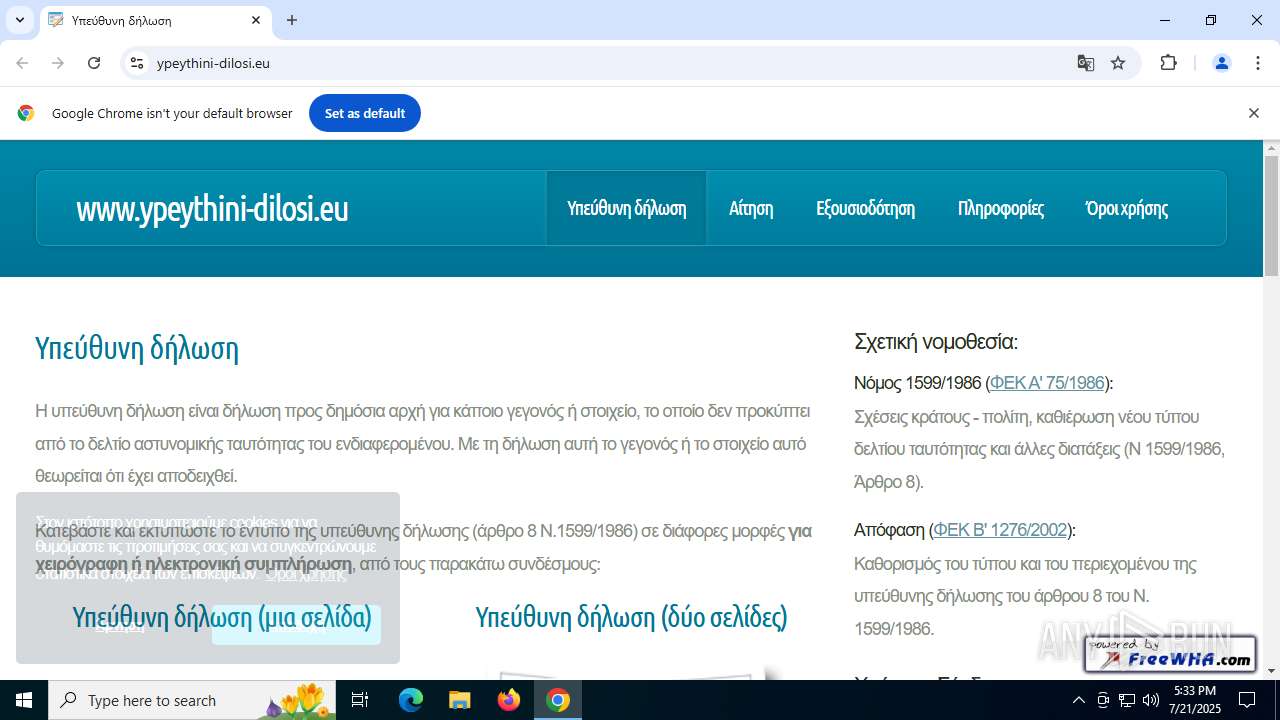The image size is (1280, 720).
Task: Click the Chrome taskbar icon
Action: (558, 700)
